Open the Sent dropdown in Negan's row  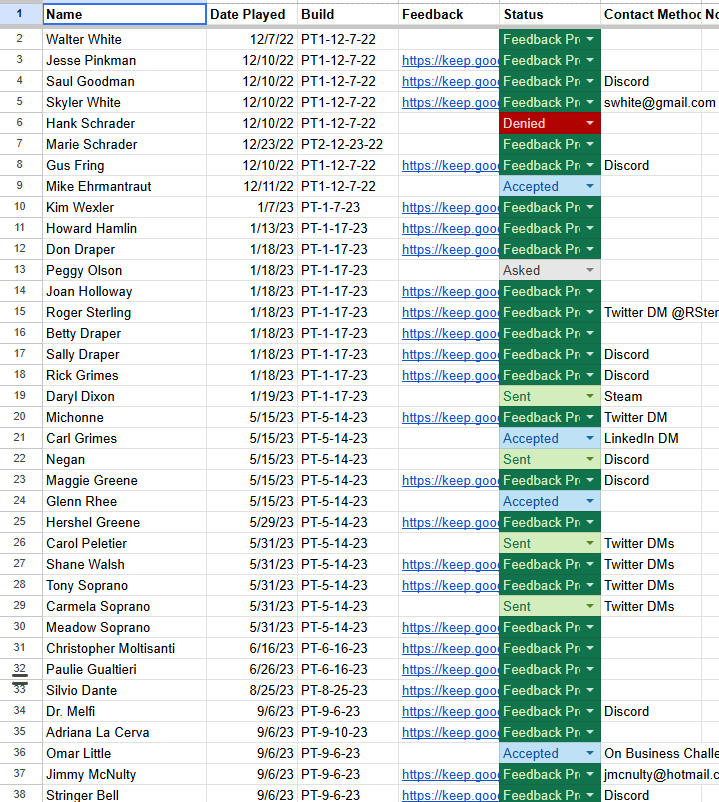pos(590,459)
